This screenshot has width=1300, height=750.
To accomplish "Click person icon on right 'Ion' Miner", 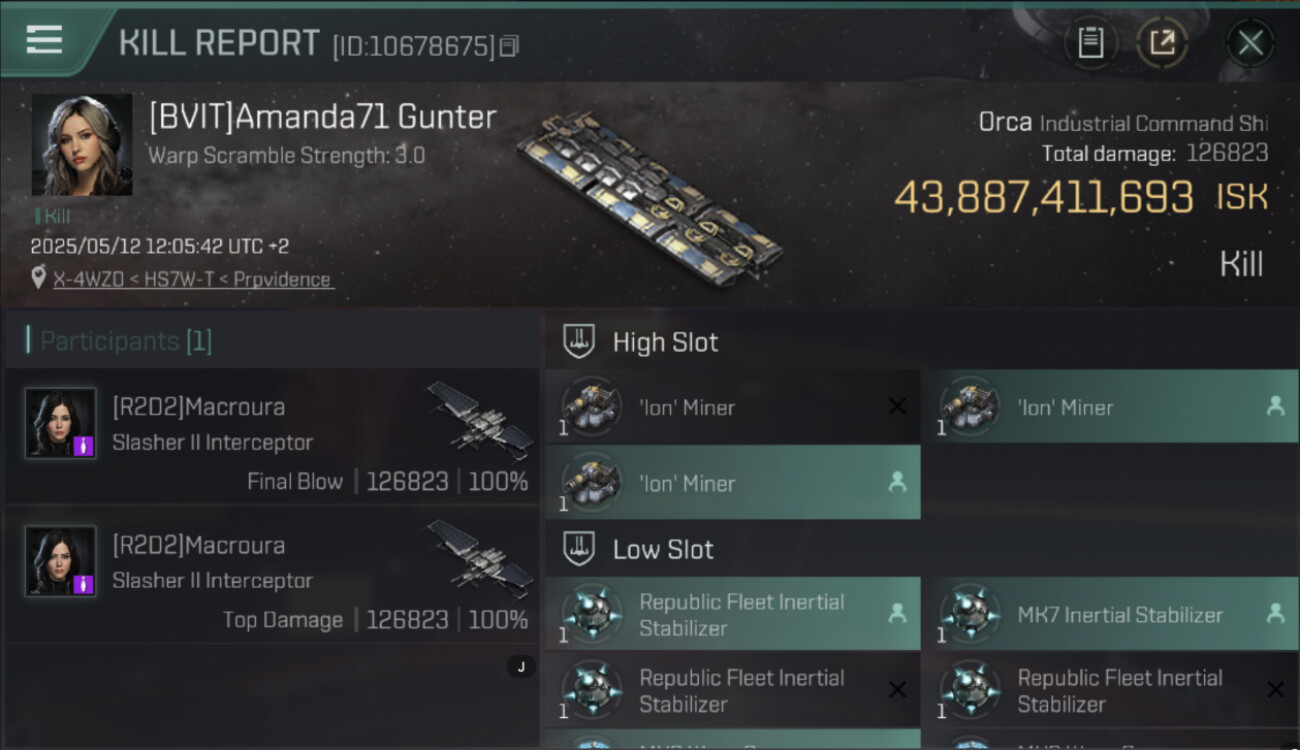I will [1275, 406].
